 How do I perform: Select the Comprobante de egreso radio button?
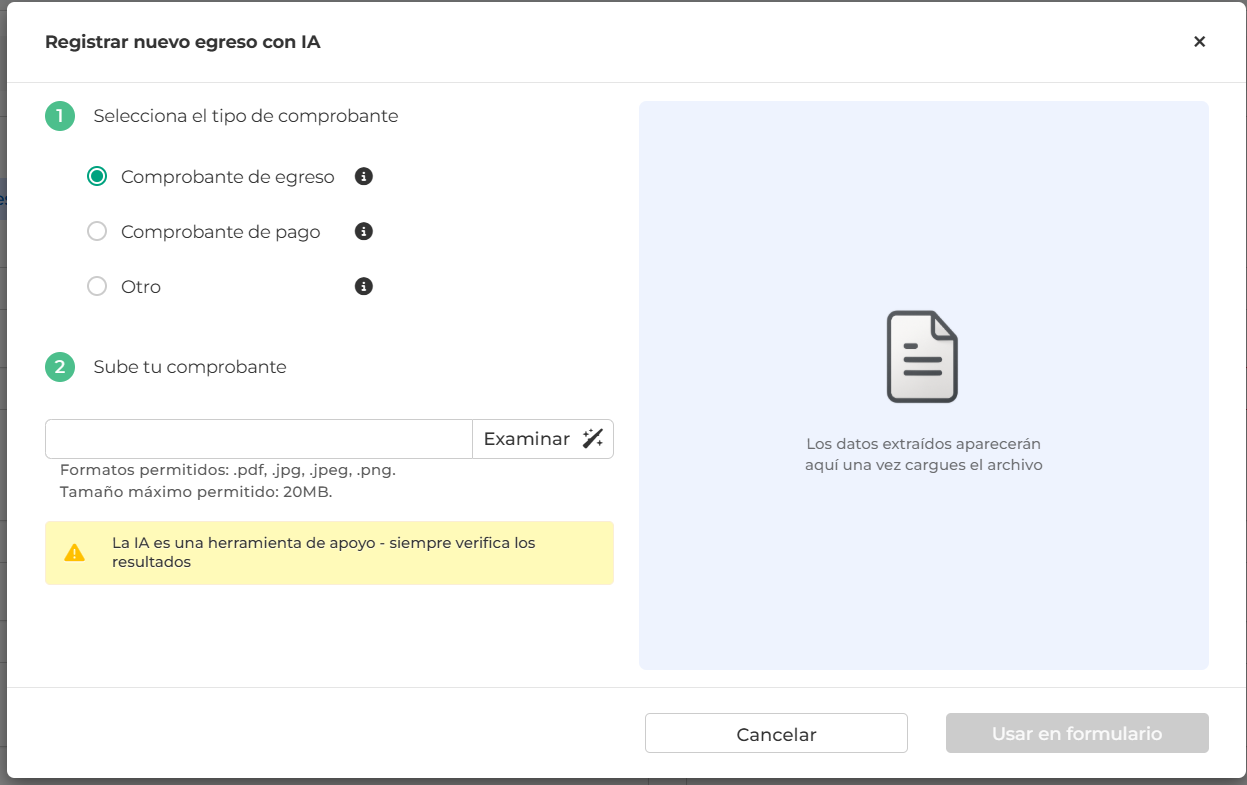pyautogui.click(x=97, y=177)
